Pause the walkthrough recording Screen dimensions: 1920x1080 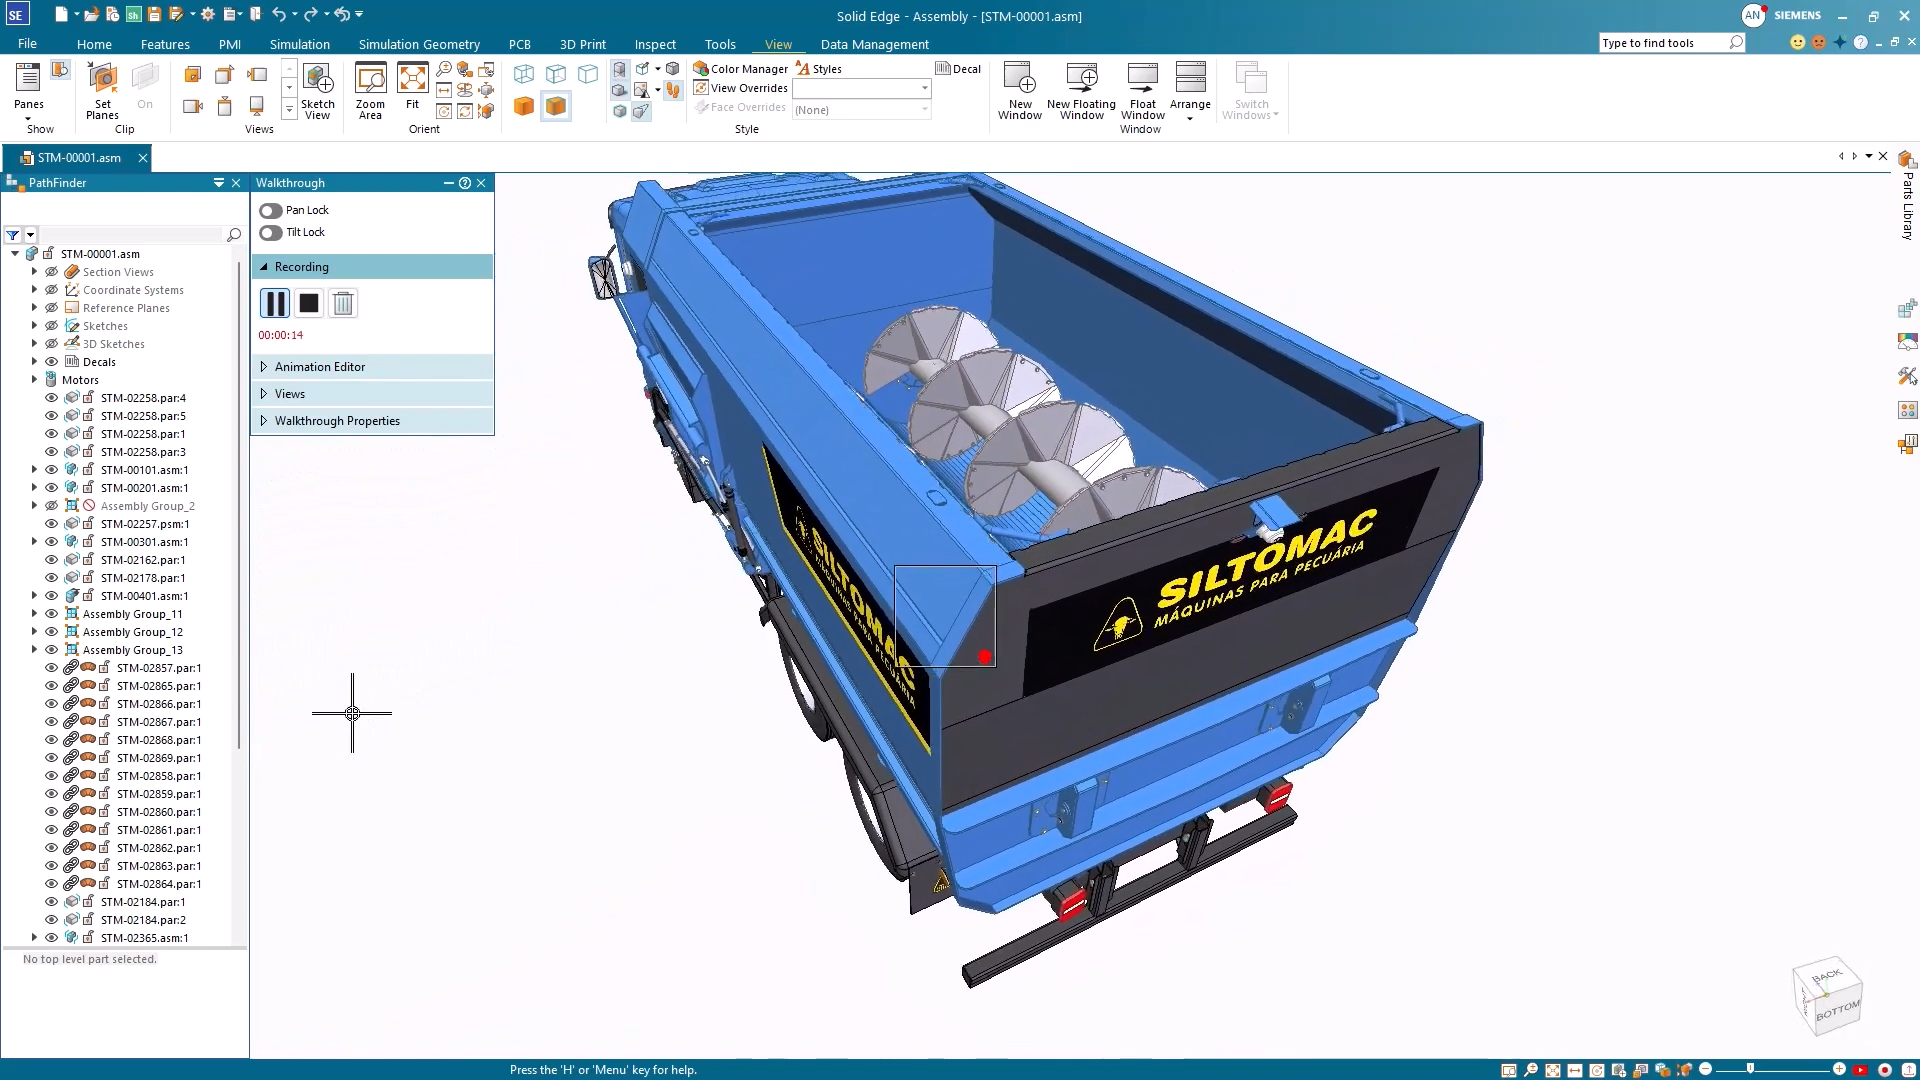[275, 303]
